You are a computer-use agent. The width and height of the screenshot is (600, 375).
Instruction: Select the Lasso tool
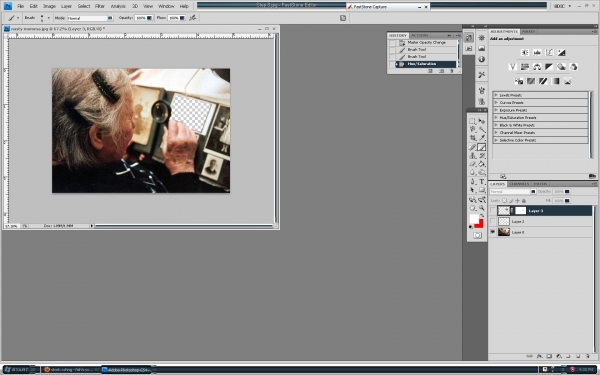tap(473, 129)
